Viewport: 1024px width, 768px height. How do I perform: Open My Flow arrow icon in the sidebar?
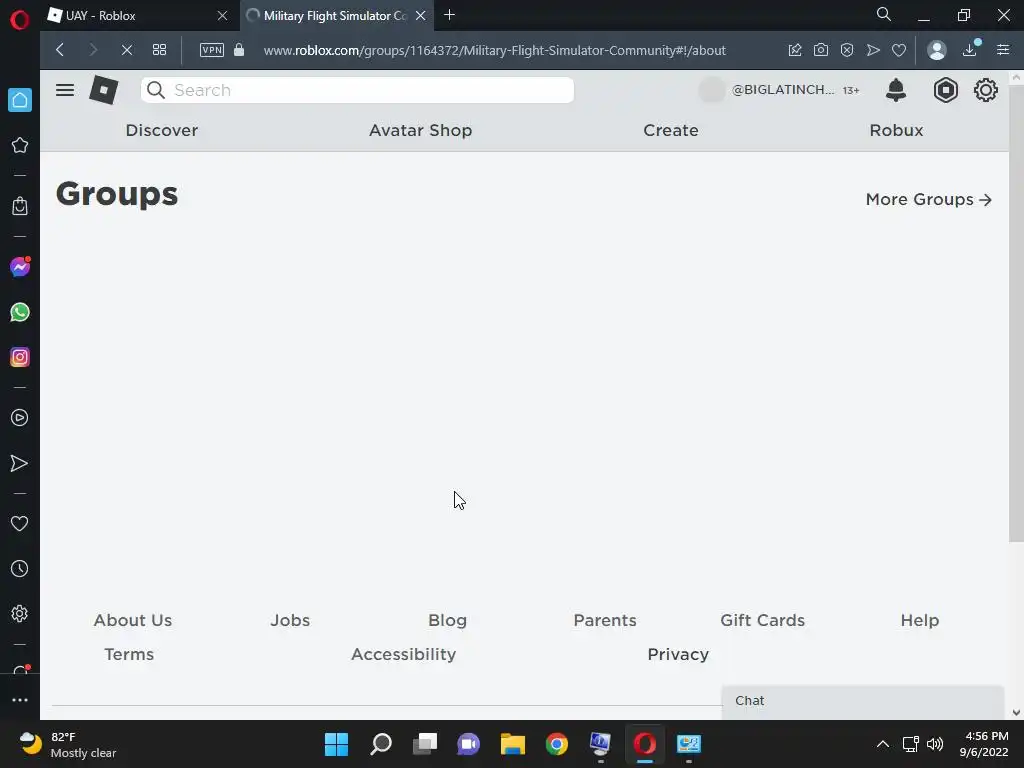(20, 463)
